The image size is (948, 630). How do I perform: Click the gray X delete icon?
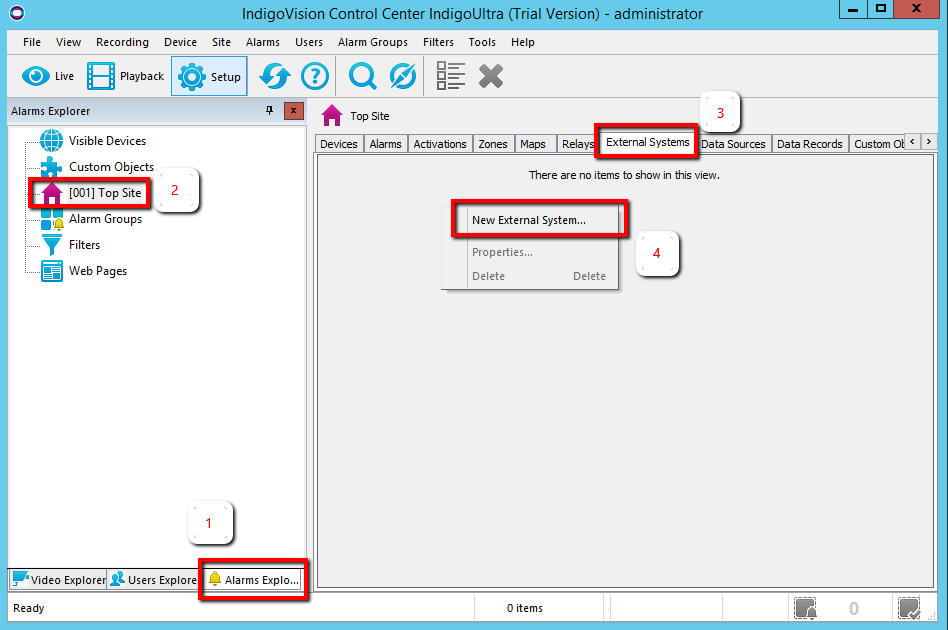click(x=490, y=77)
